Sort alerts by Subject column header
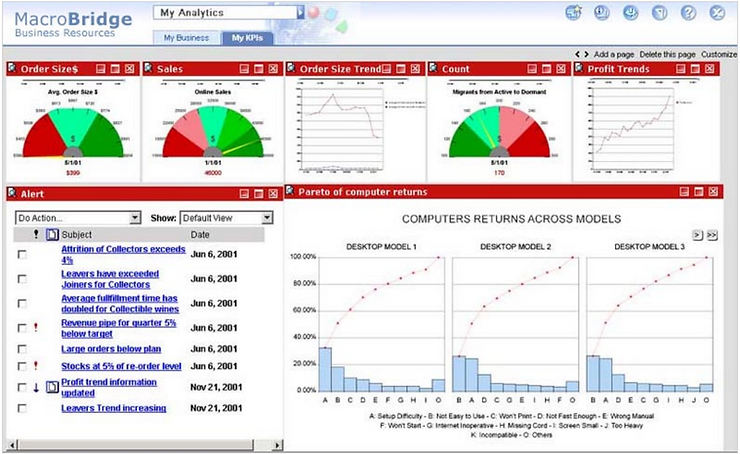 point(77,235)
